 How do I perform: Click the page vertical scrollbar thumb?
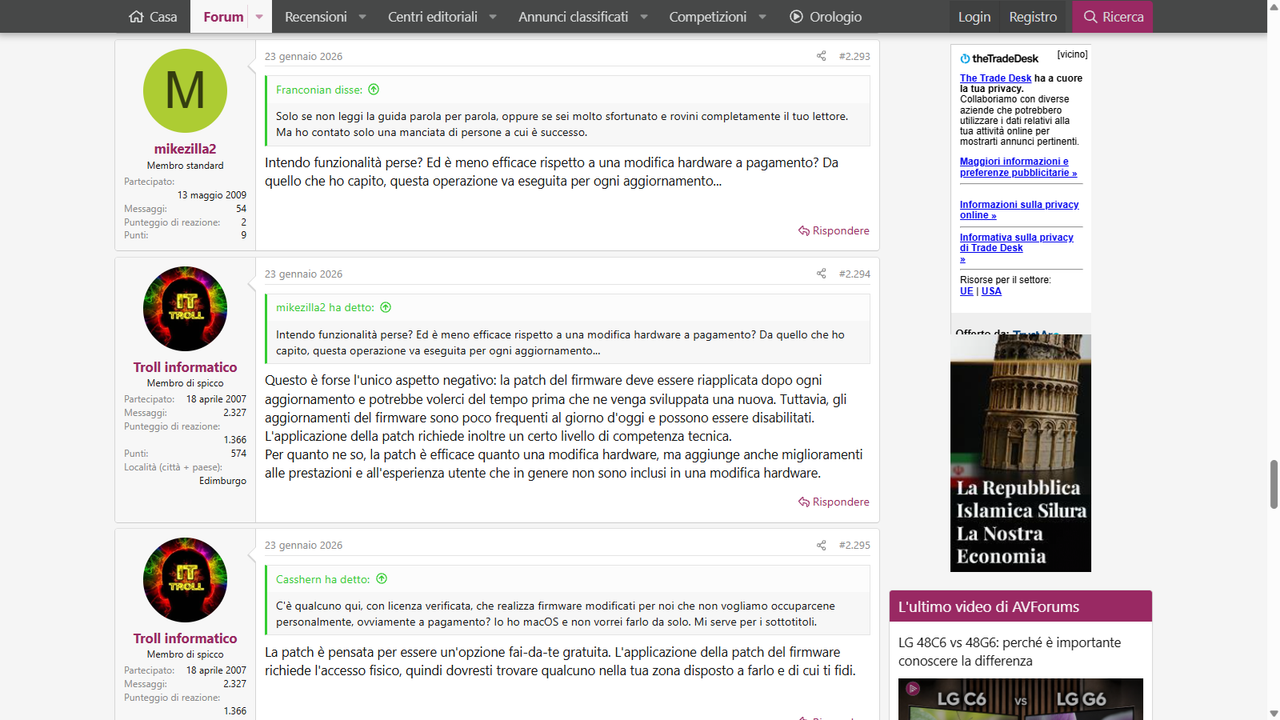point(1274,484)
